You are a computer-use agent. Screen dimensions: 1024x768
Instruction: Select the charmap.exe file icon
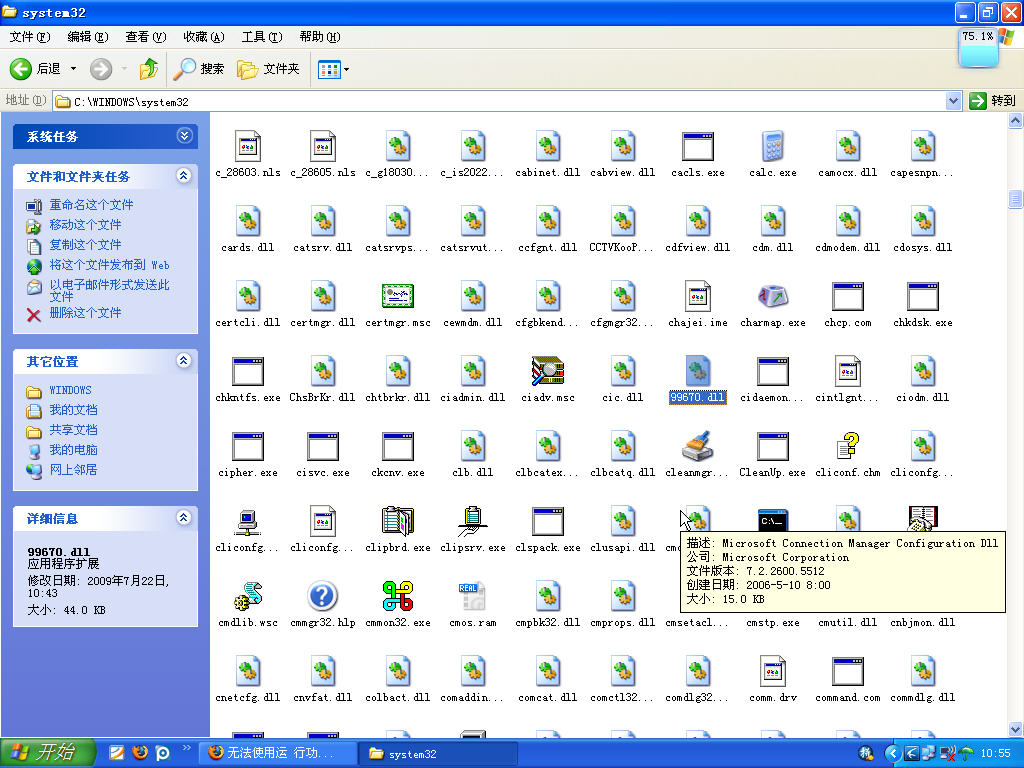pyautogui.click(x=772, y=297)
